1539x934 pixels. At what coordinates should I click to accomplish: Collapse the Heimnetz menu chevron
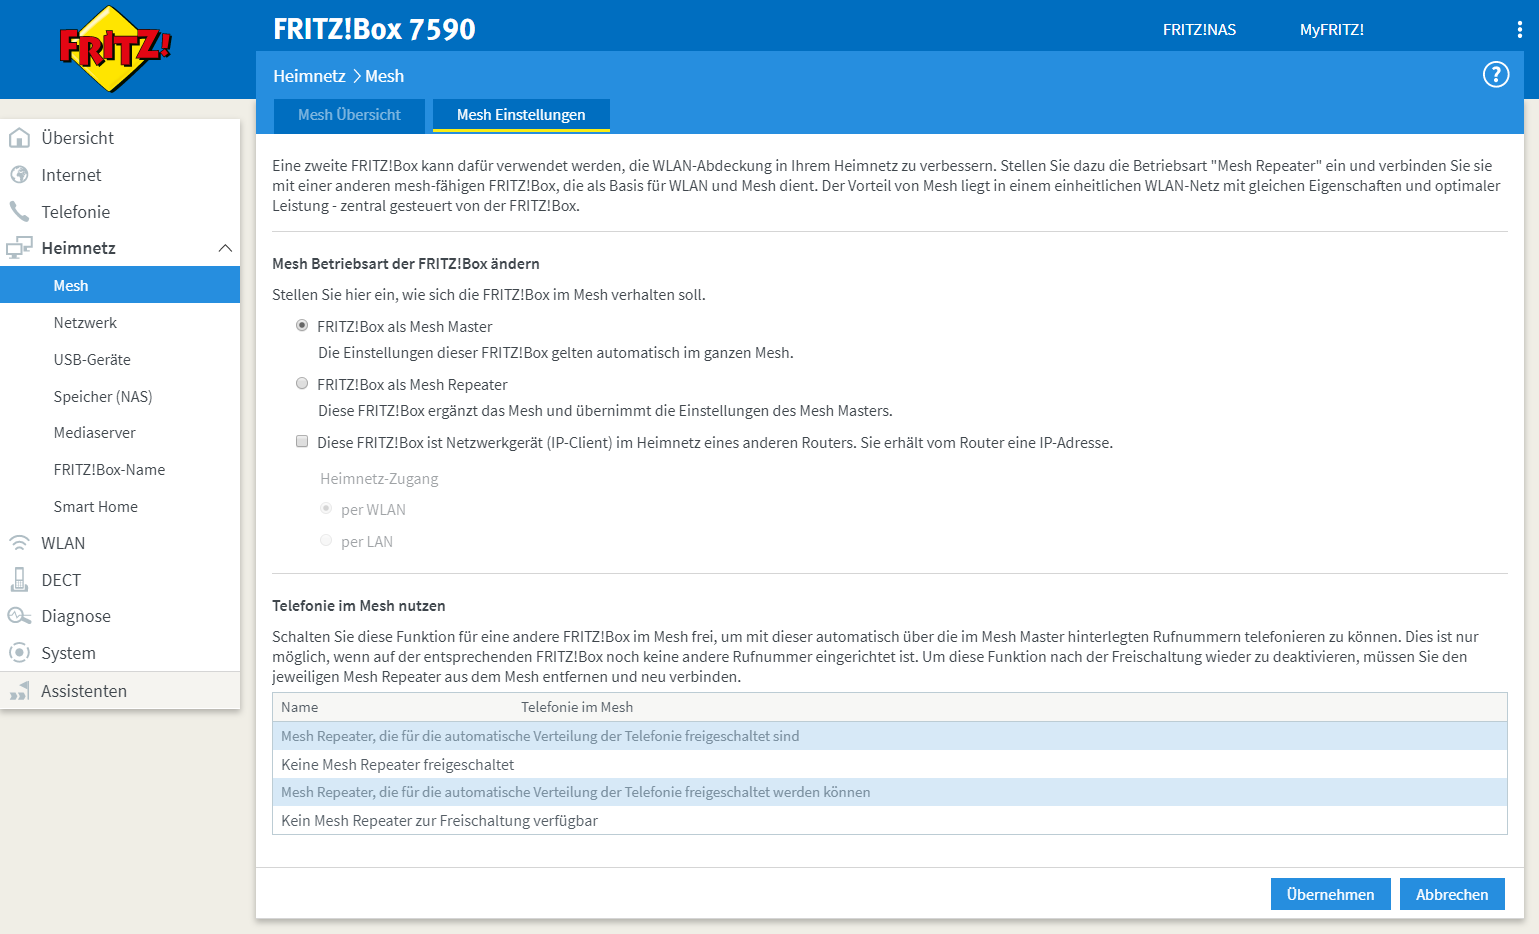tap(225, 248)
